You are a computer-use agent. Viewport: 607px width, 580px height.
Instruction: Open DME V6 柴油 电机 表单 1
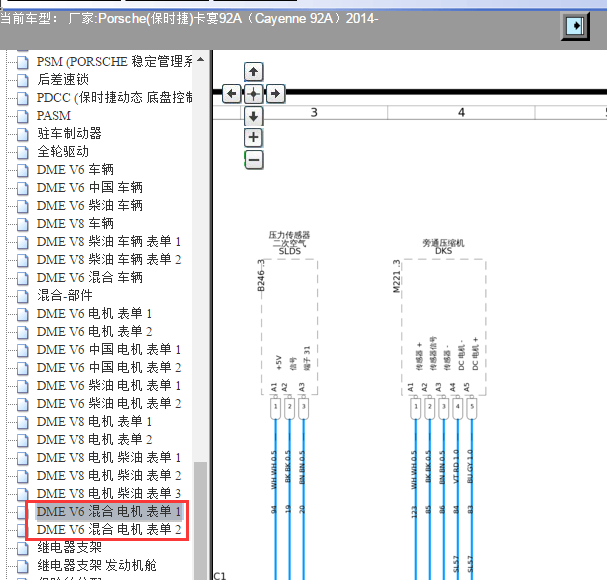[109, 386]
